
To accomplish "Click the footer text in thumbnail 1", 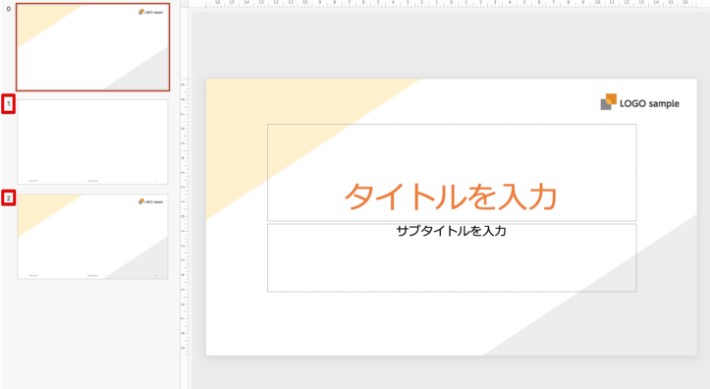I will pos(93,181).
